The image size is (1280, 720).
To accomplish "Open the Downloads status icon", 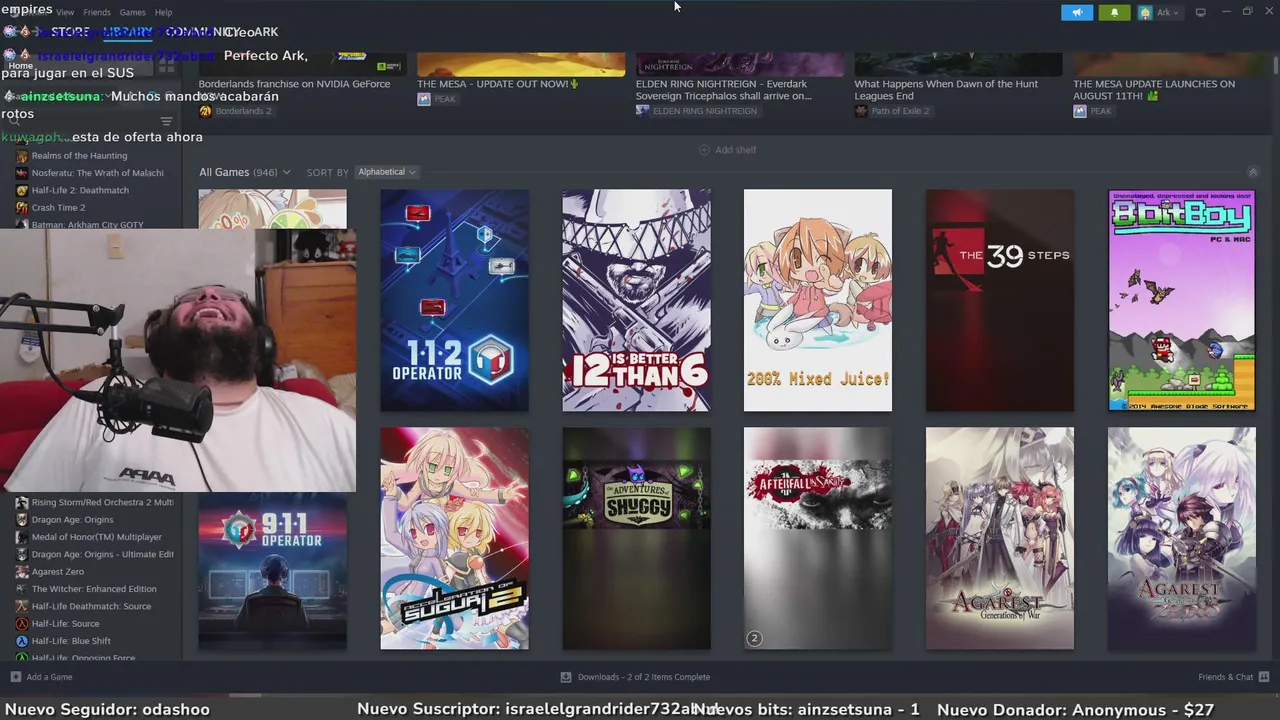I will 566,677.
